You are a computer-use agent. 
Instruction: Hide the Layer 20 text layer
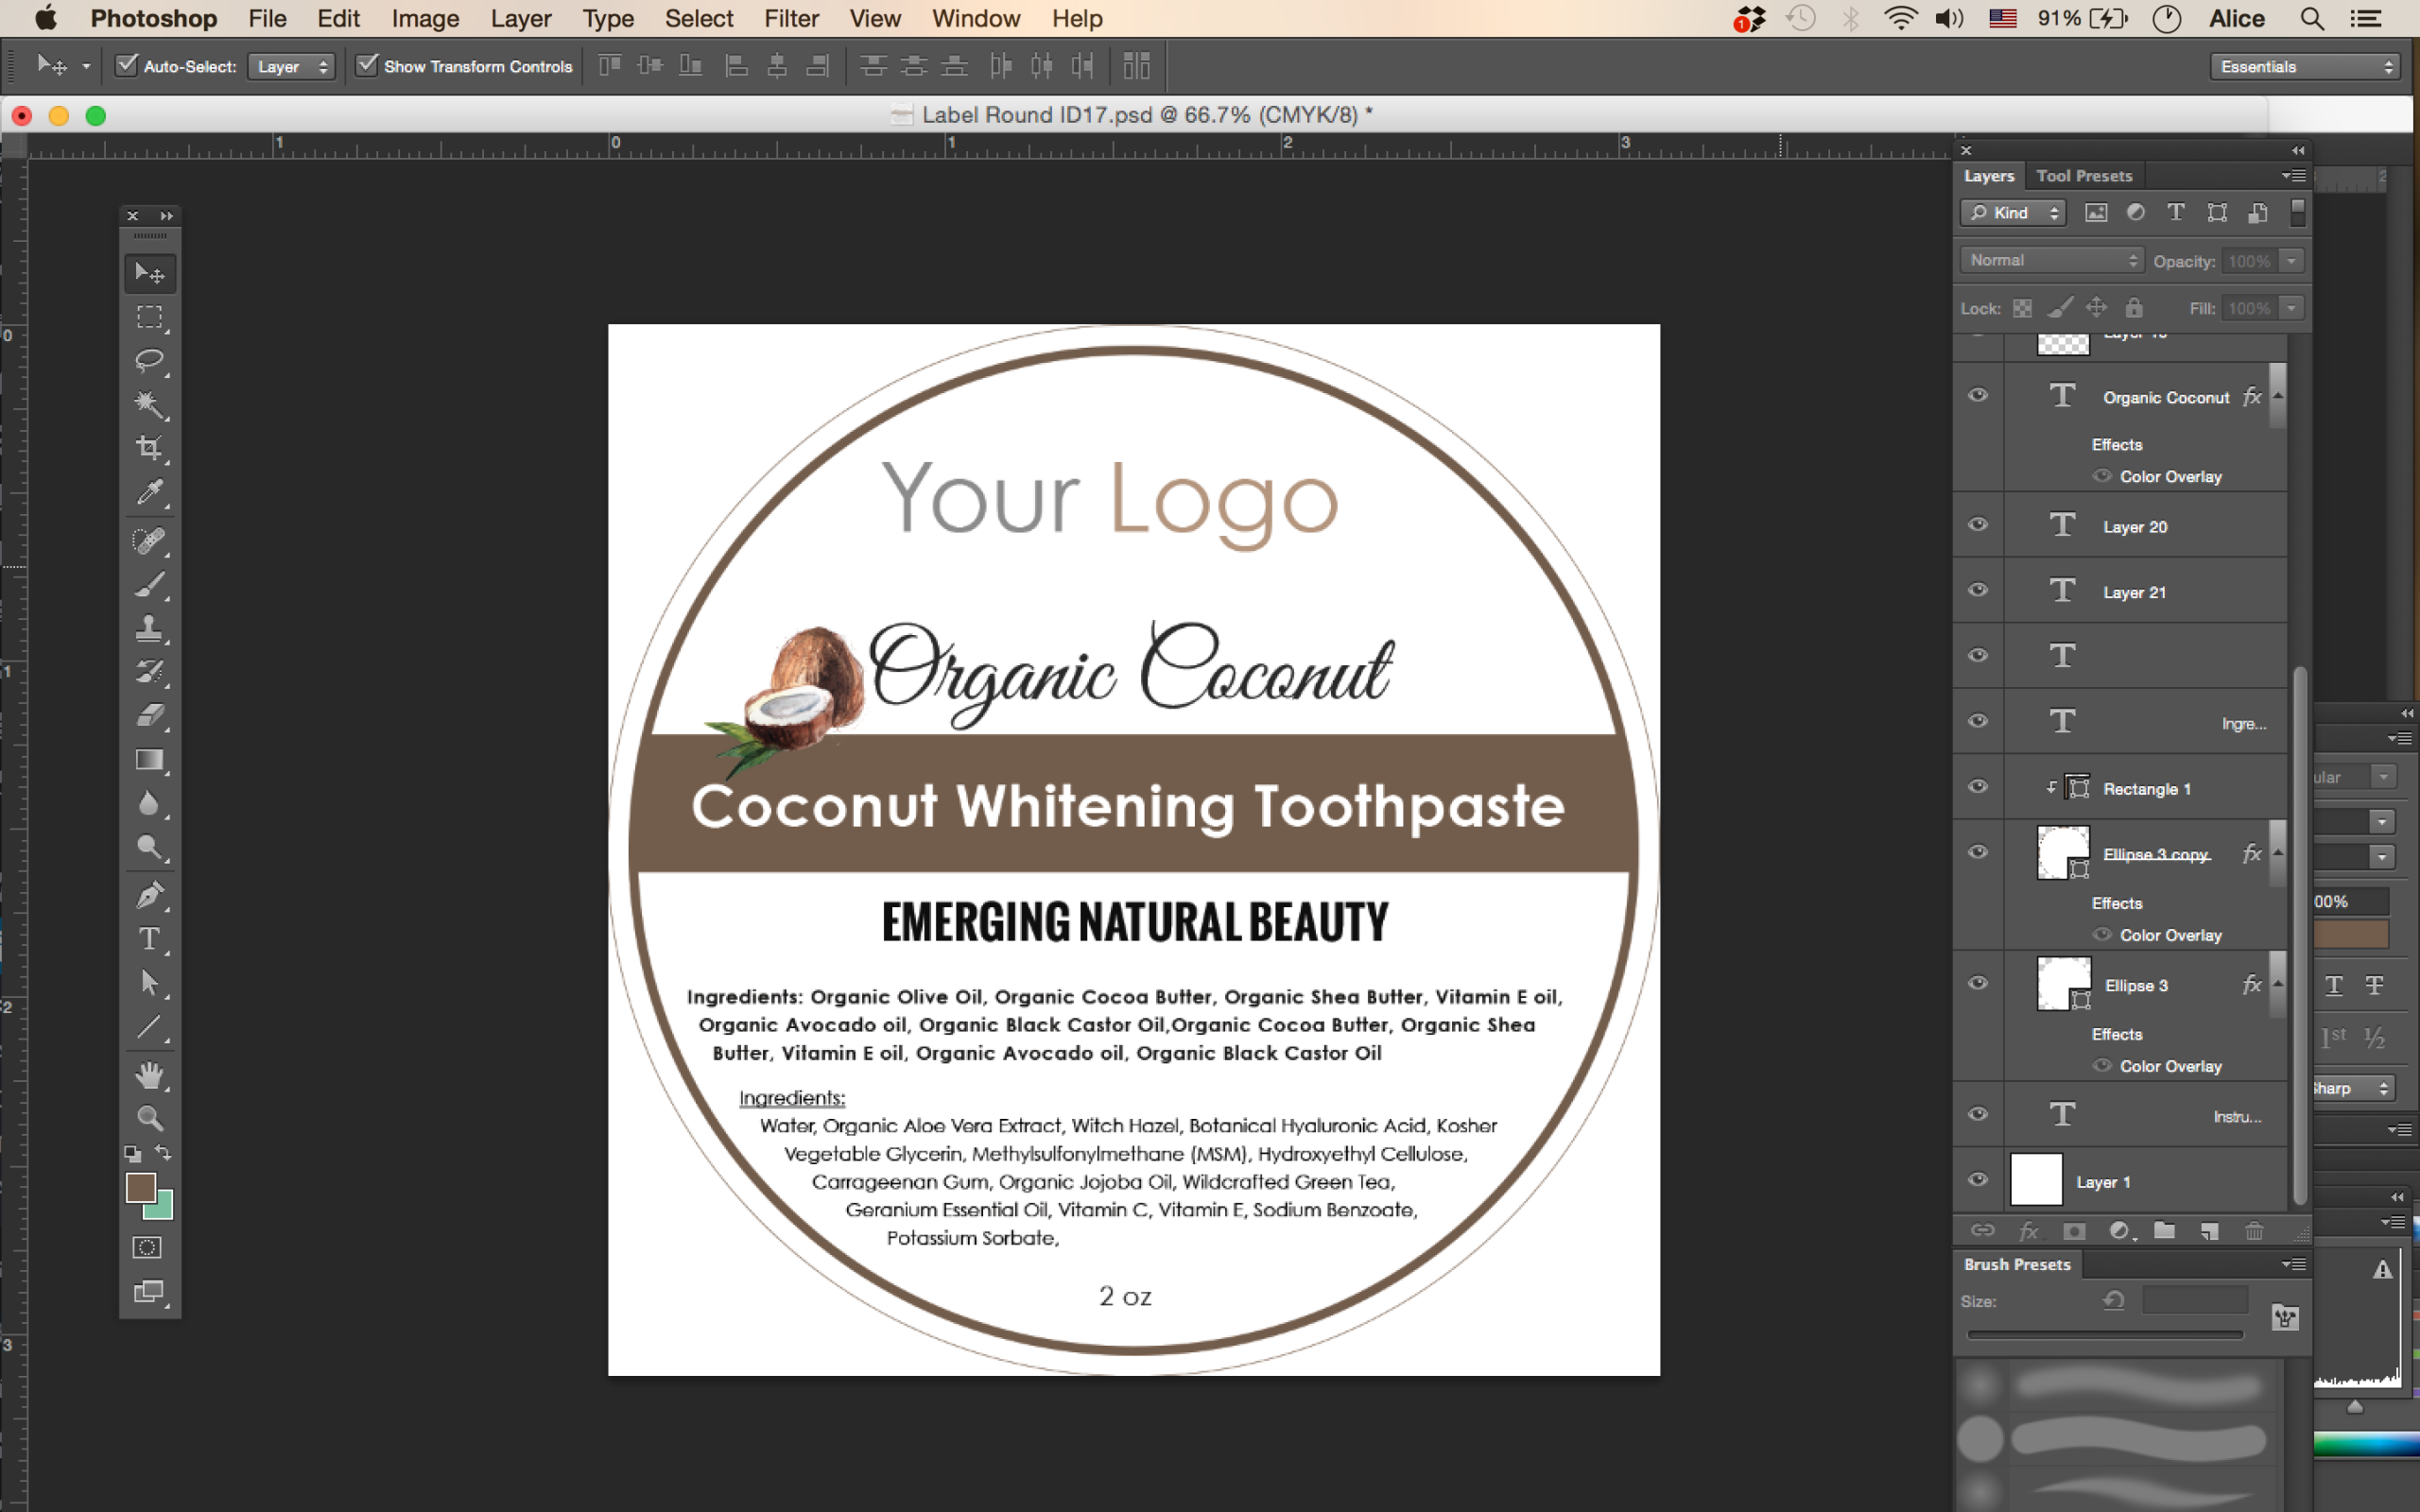(1978, 525)
